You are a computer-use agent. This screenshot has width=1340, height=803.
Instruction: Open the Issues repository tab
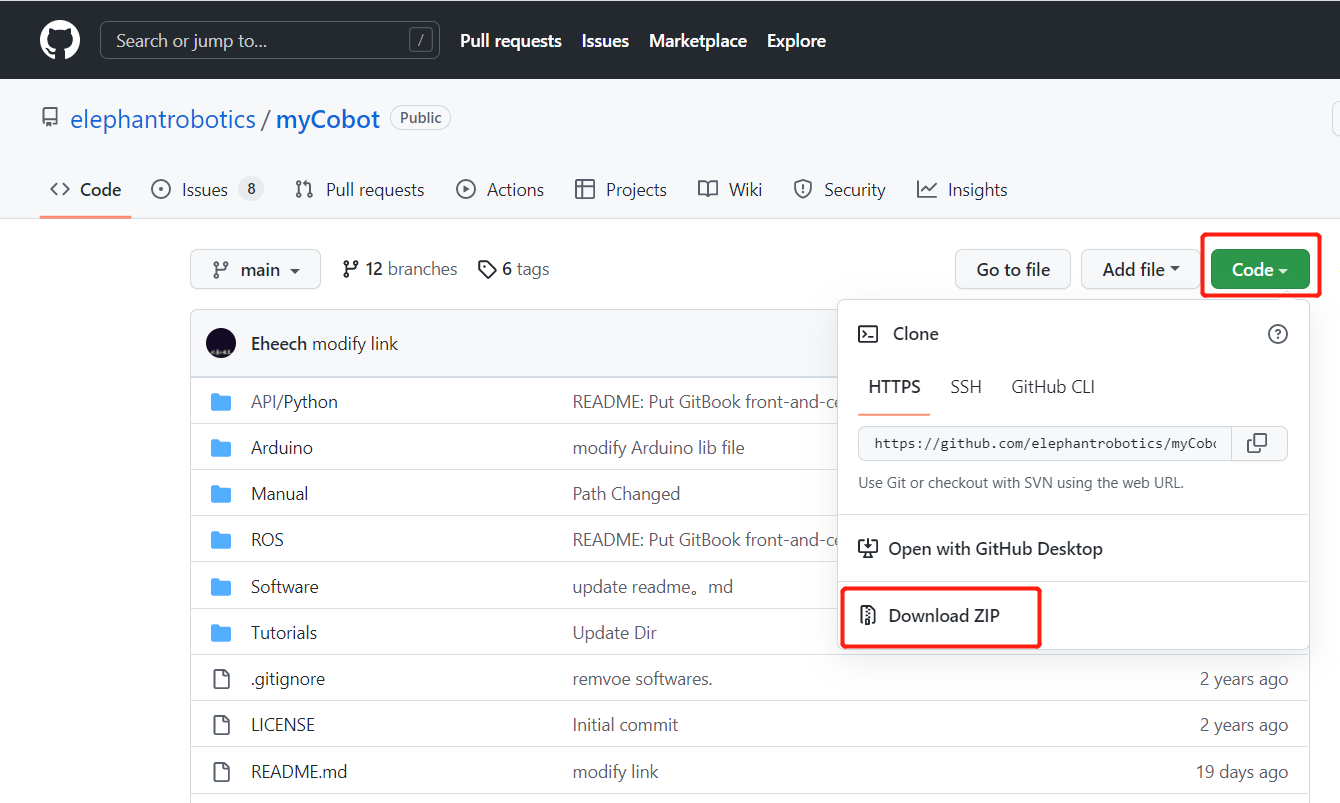pos(205,190)
